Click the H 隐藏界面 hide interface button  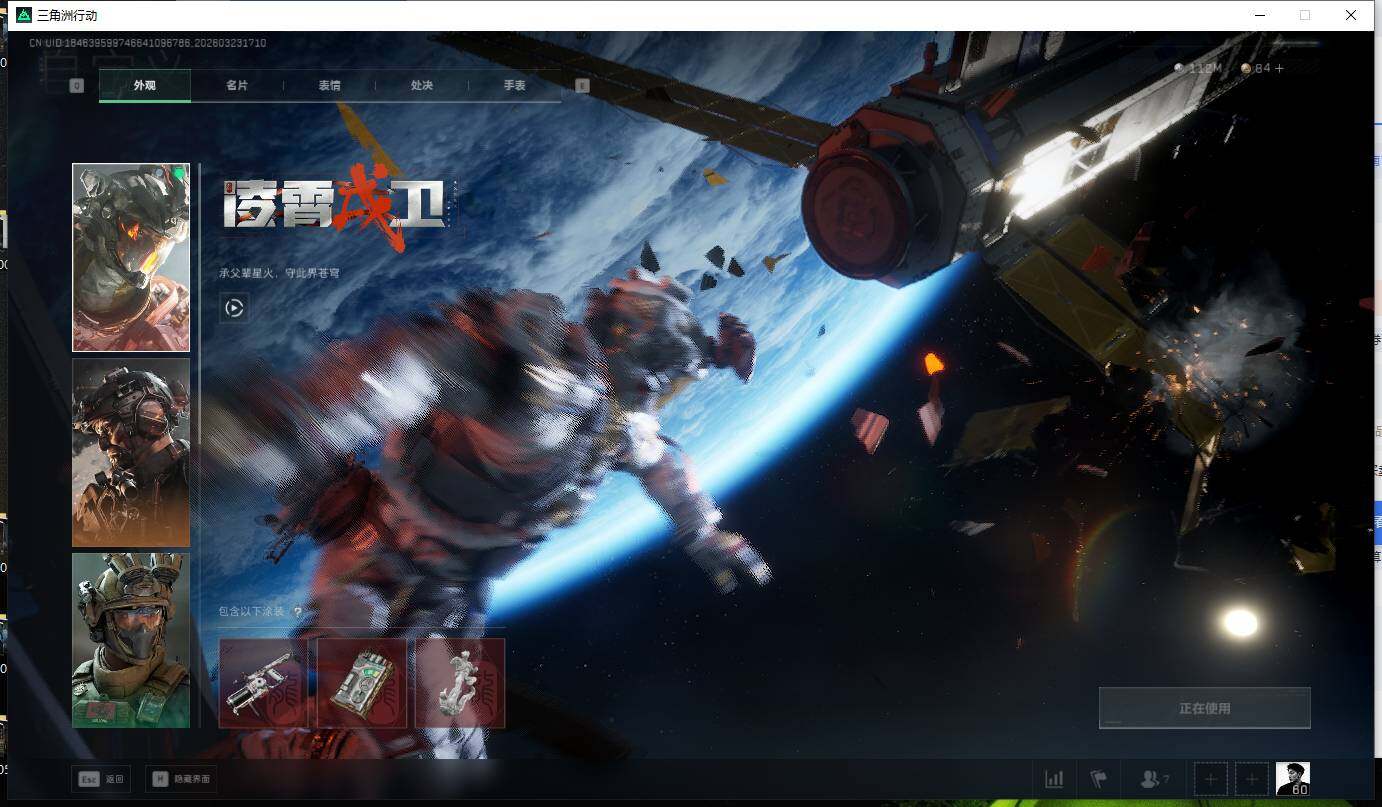[x=182, y=779]
